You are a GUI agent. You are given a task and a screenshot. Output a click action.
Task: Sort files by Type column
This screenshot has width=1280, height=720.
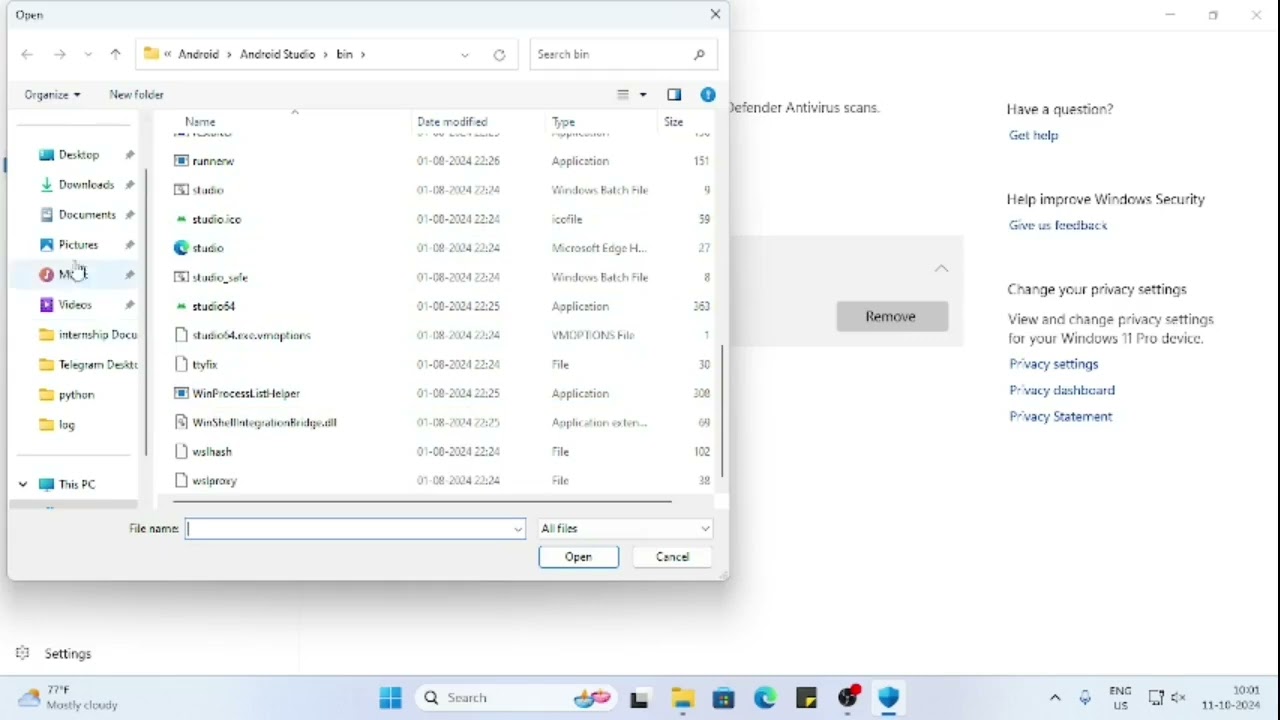point(564,122)
